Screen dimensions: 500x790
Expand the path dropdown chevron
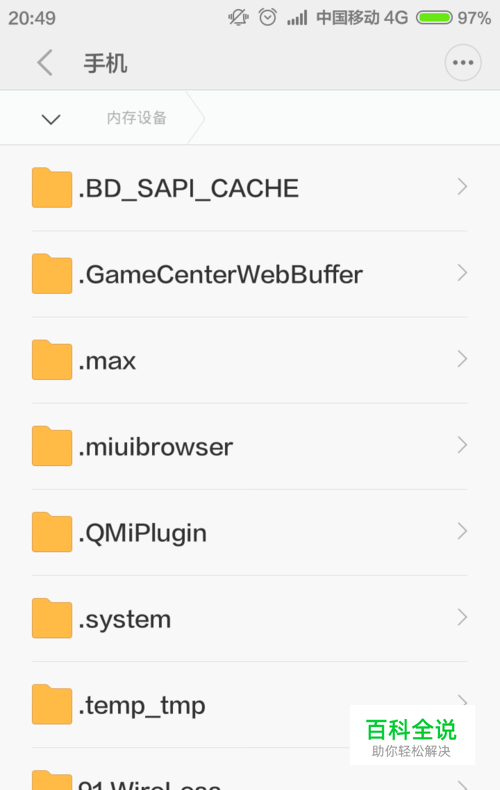coord(51,119)
